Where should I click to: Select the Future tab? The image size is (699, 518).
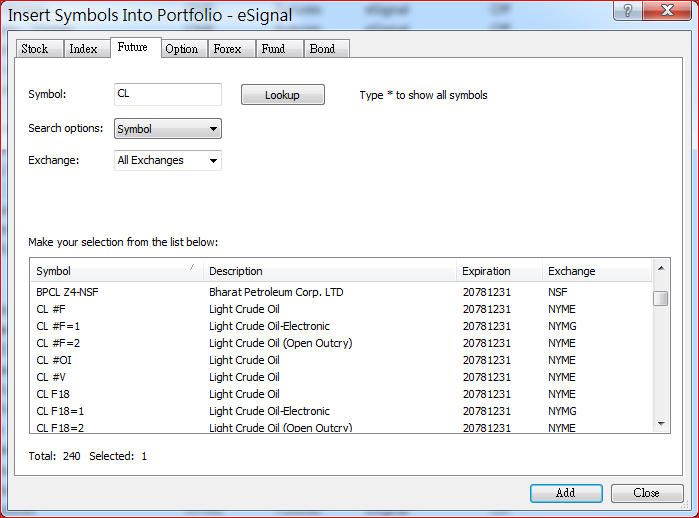click(x=136, y=47)
